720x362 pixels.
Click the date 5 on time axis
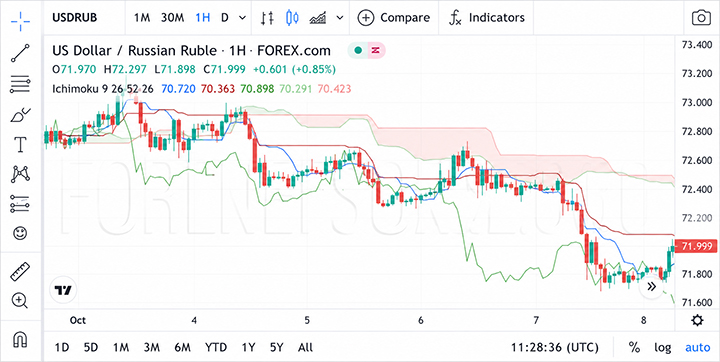[x=307, y=320]
